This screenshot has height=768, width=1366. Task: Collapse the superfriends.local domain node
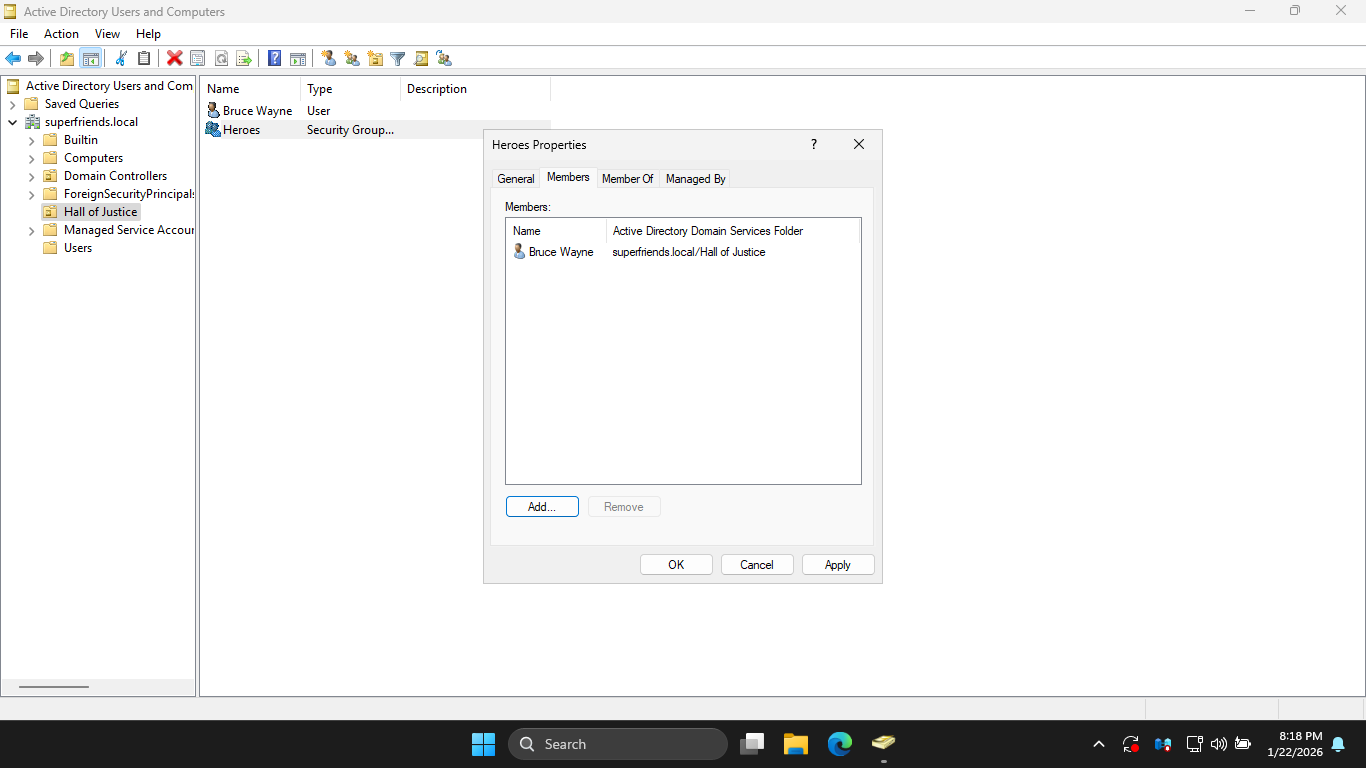tap(13, 123)
